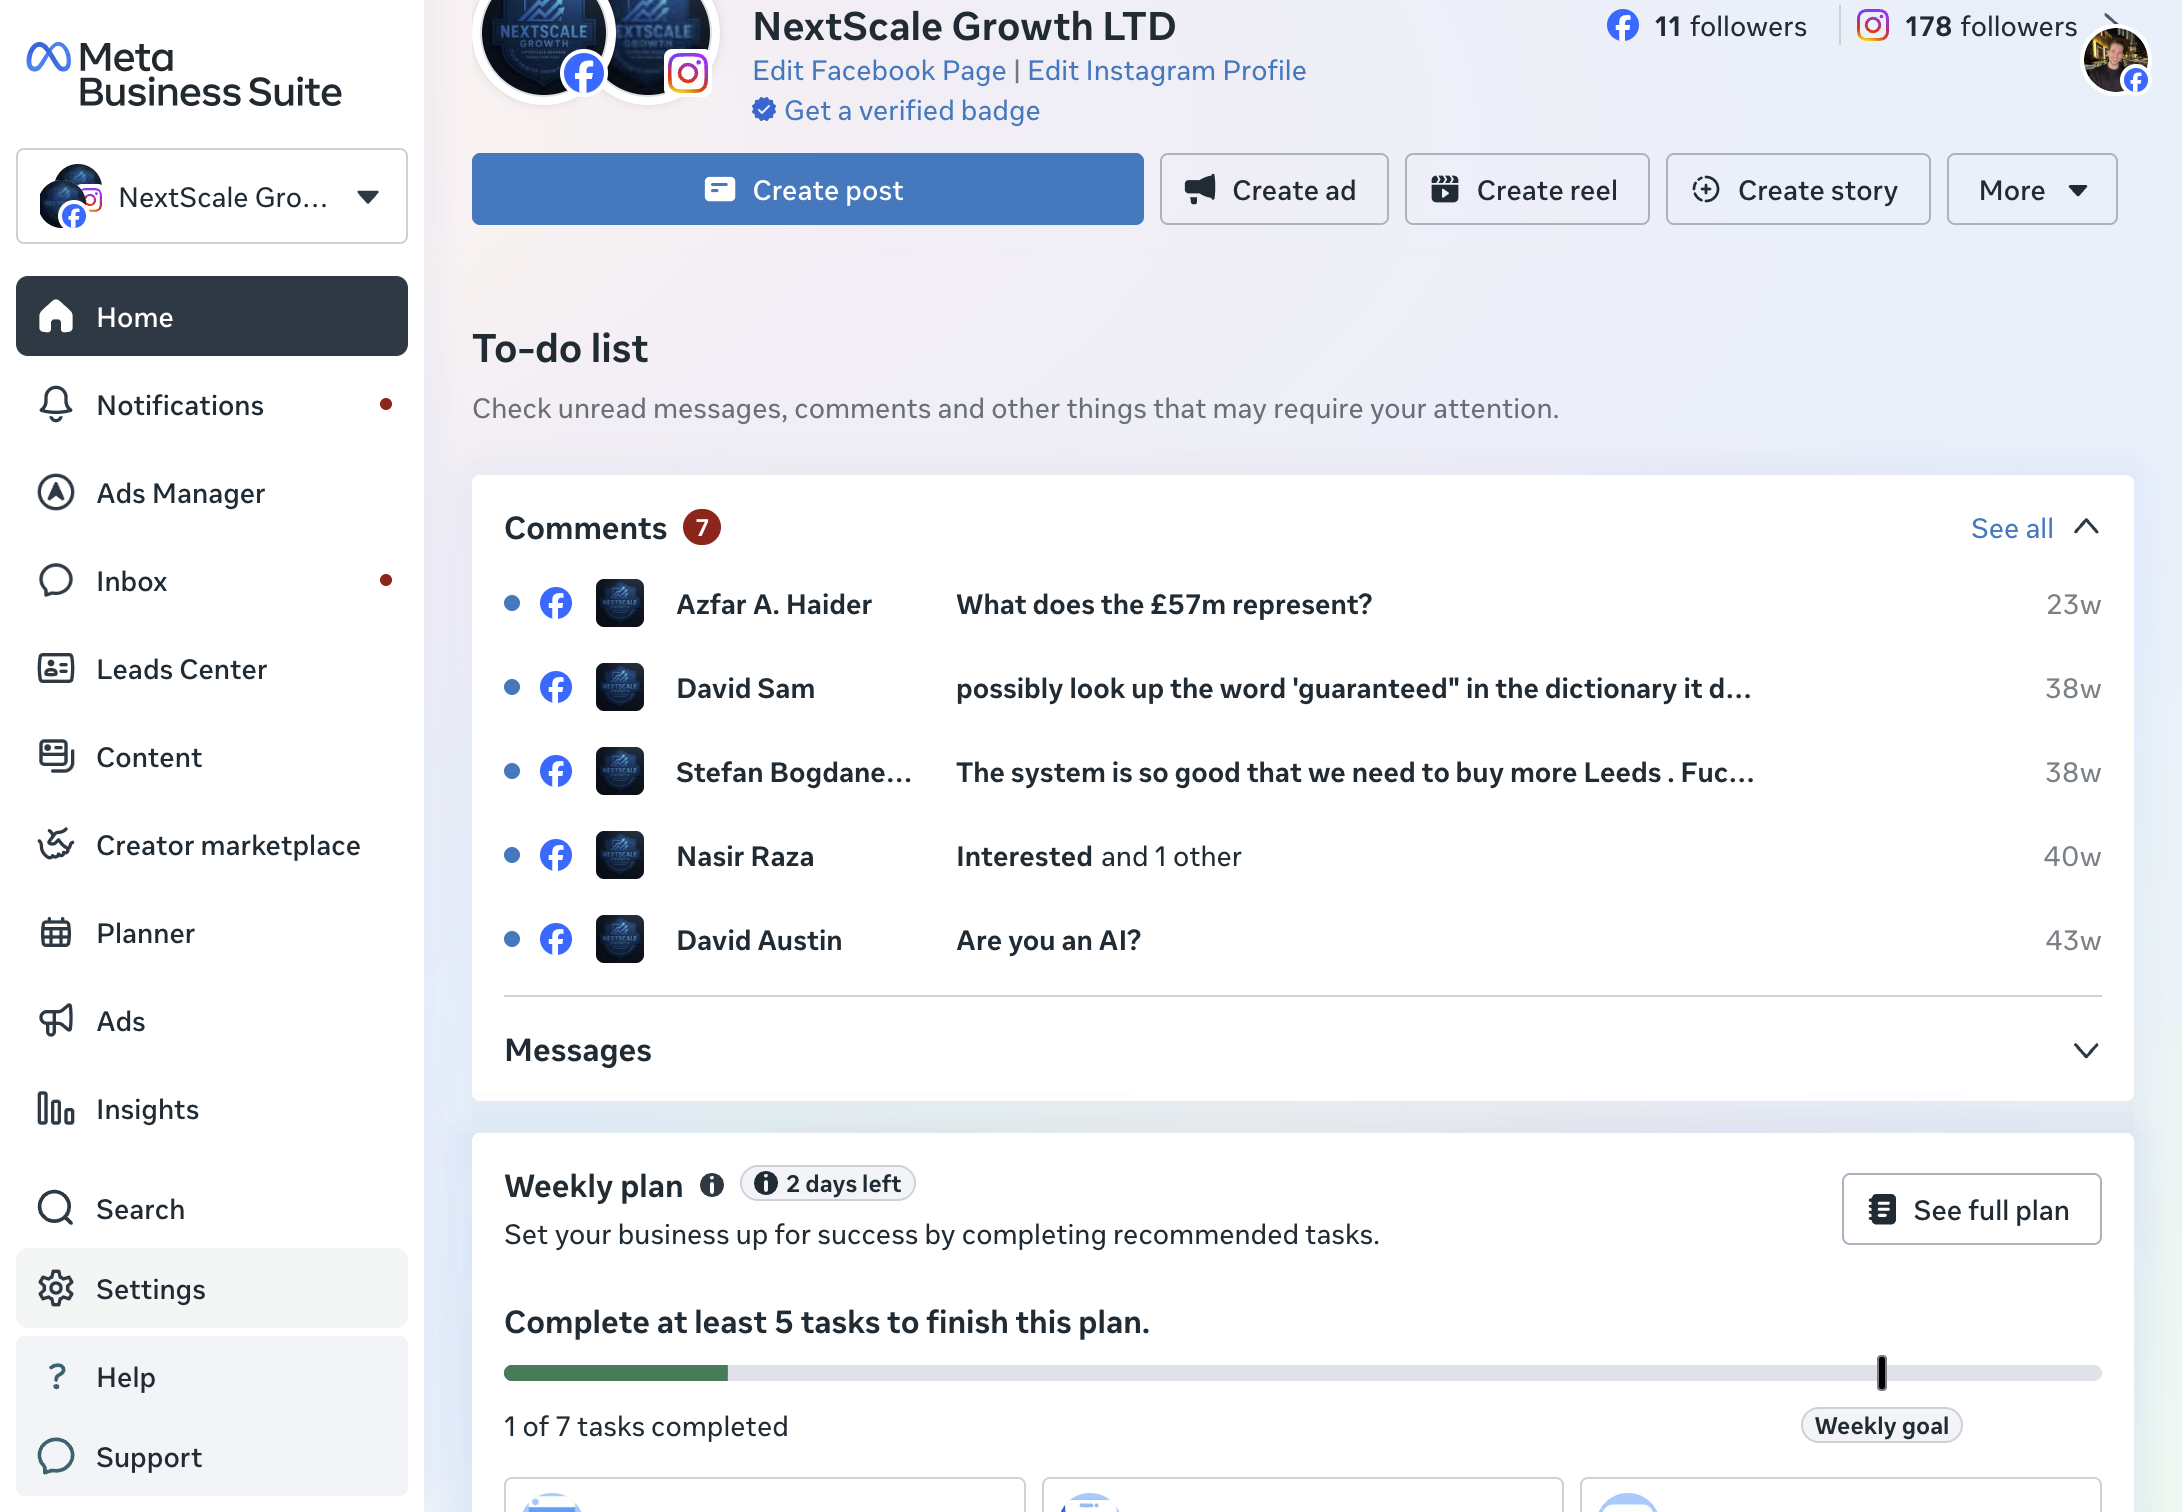
Task: Open the More actions dropdown
Action: pos(2032,190)
